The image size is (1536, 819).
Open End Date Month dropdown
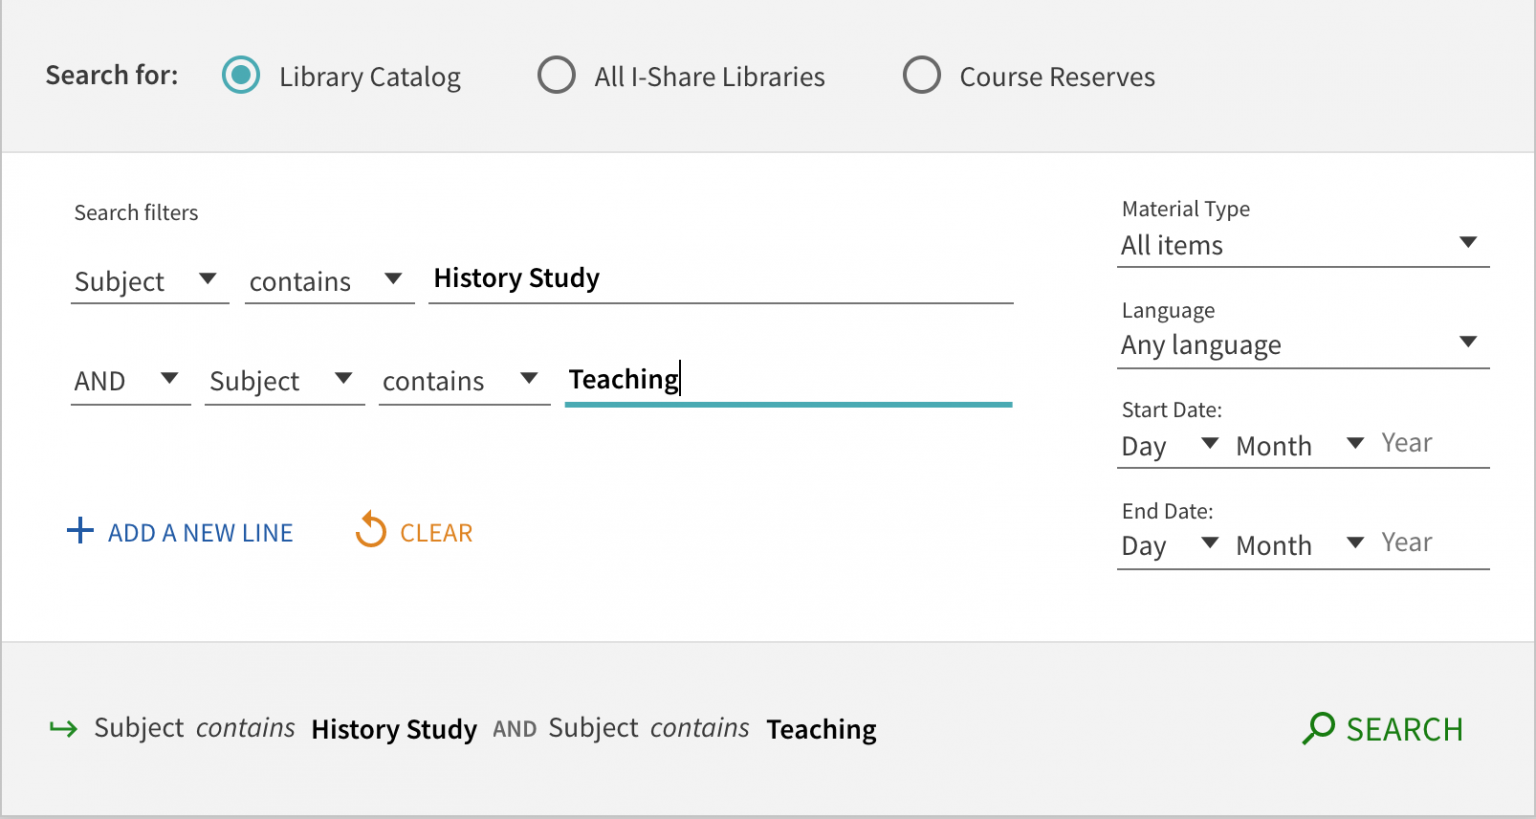[1299, 545]
